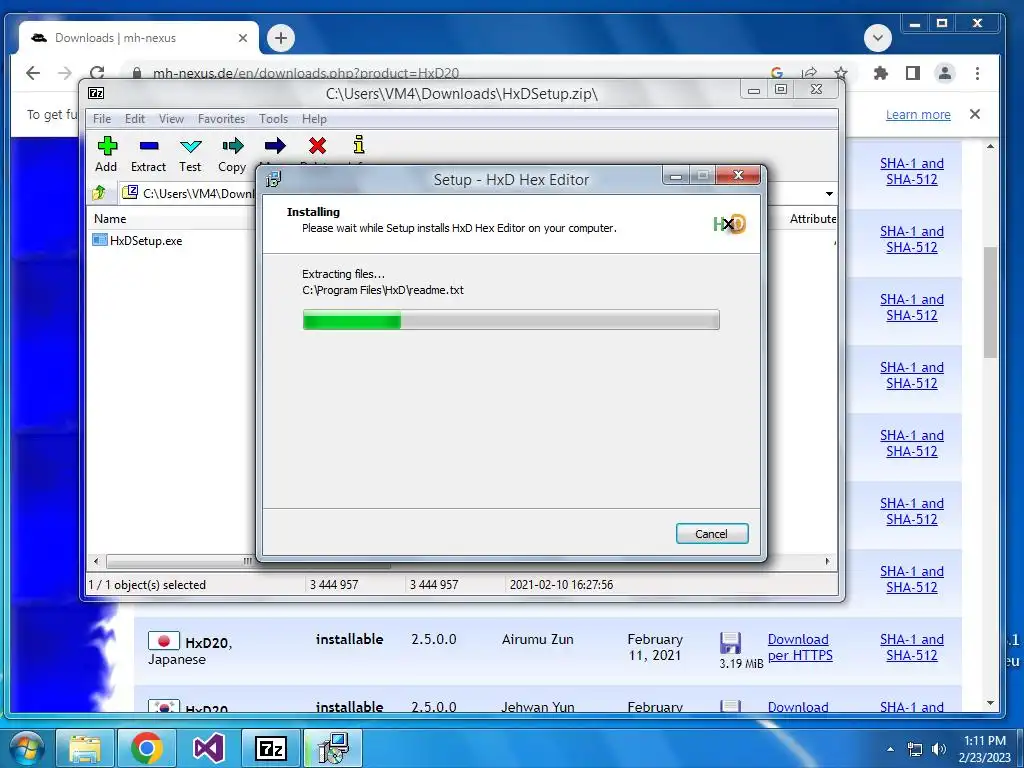Open a new Chrome tab with plus button
The height and width of the screenshot is (768, 1024).
281,38
